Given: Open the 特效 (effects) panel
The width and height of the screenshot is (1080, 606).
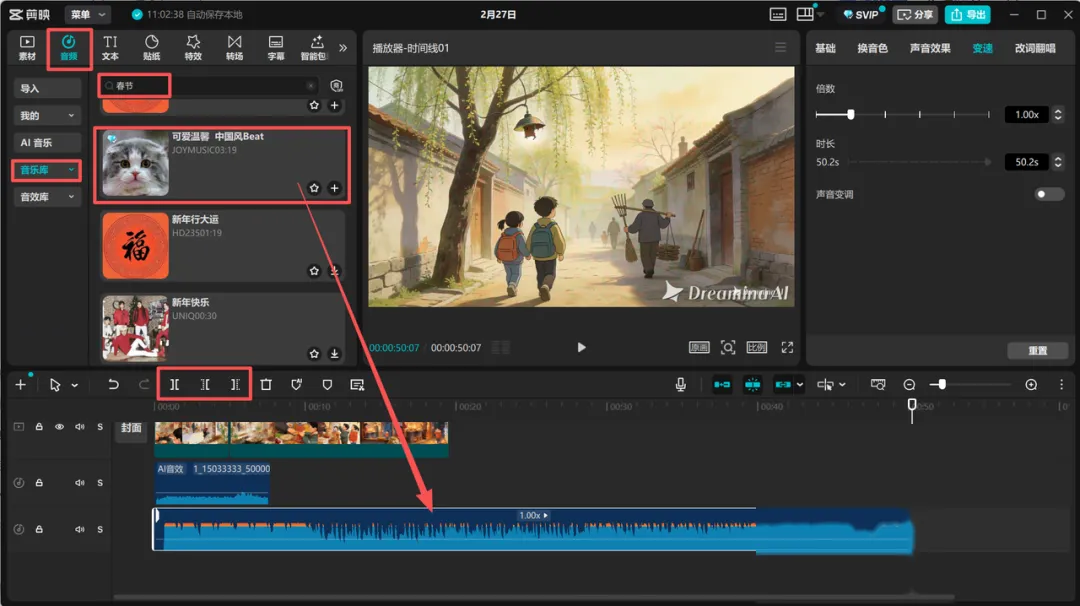Looking at the screenshot, I should [x=193, y=47].
